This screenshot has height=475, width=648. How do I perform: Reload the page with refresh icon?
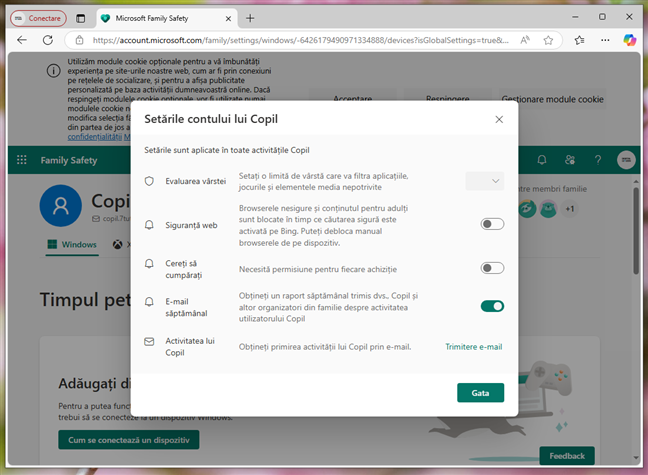50,41
